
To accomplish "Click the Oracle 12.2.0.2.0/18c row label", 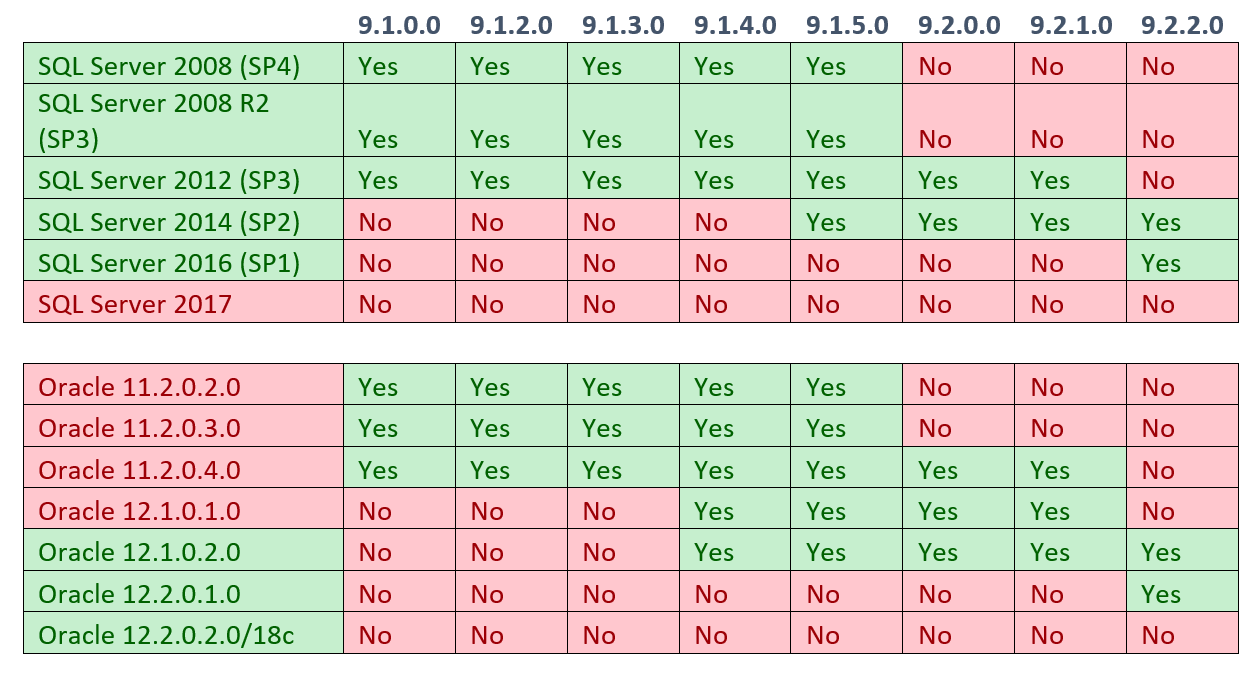I will click(x=166, y=635).
